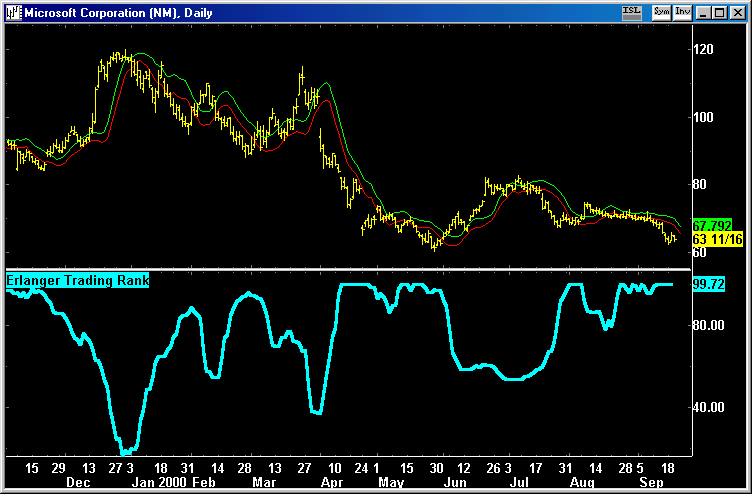Click the Feb month label
The image size is (752, 494).
click(205, 482)
